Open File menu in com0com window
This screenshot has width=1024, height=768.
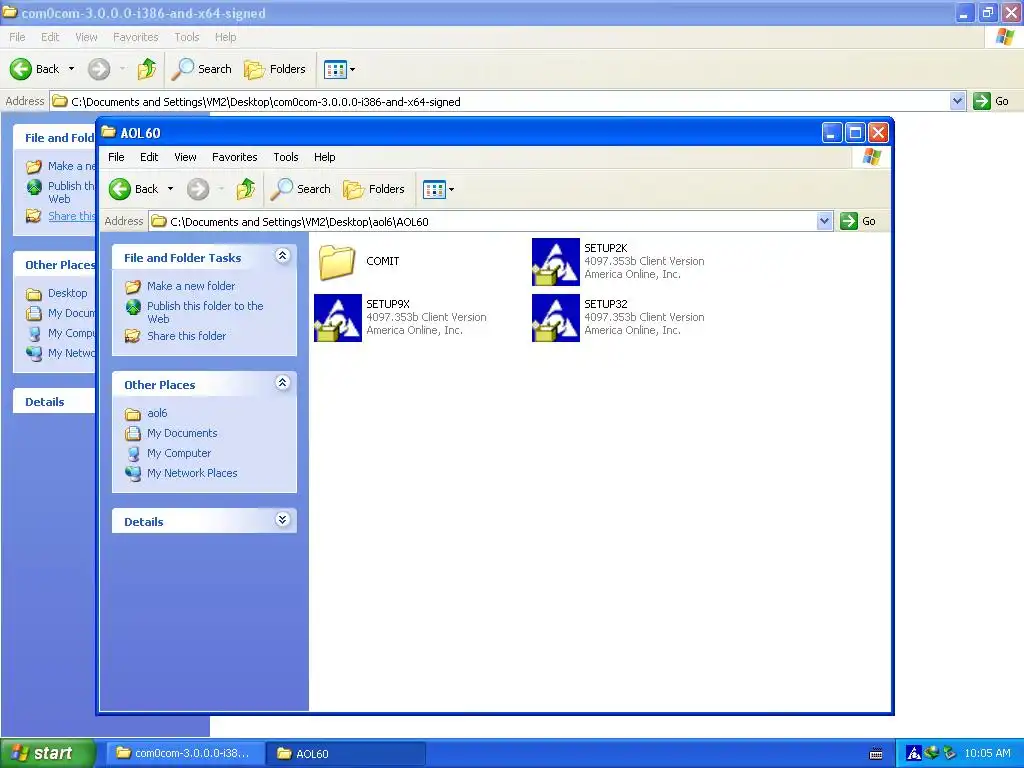pyautogui.click(x=17, y=37)
